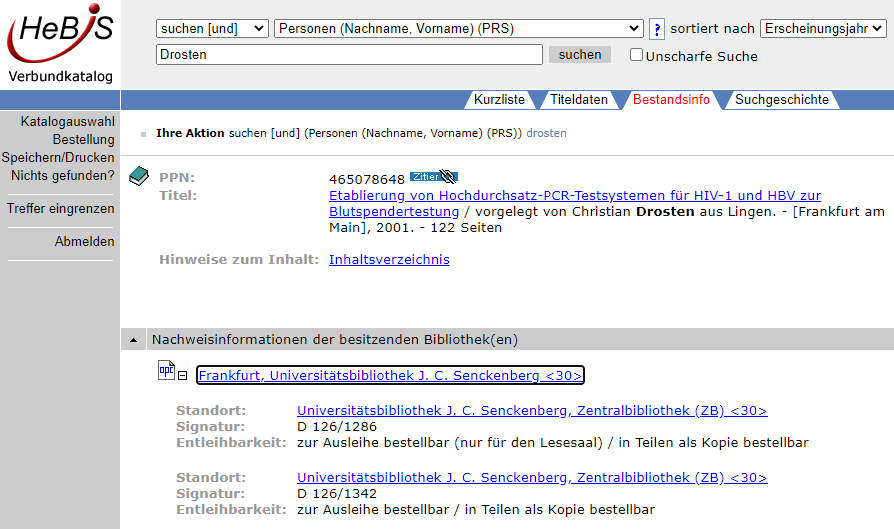Click the blue question mark help icon
The image size is (894, 529).
(x=657, y=29)
